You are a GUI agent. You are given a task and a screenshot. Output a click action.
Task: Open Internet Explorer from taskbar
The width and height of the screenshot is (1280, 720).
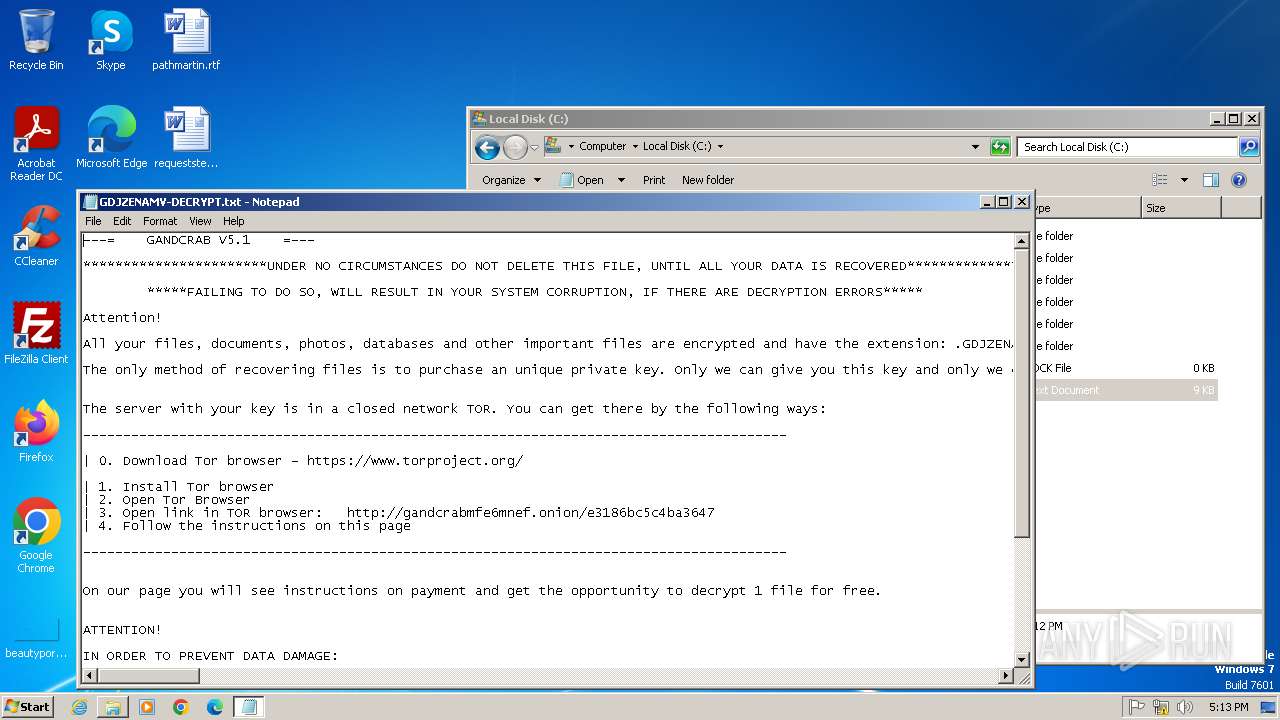coord(79,707)
